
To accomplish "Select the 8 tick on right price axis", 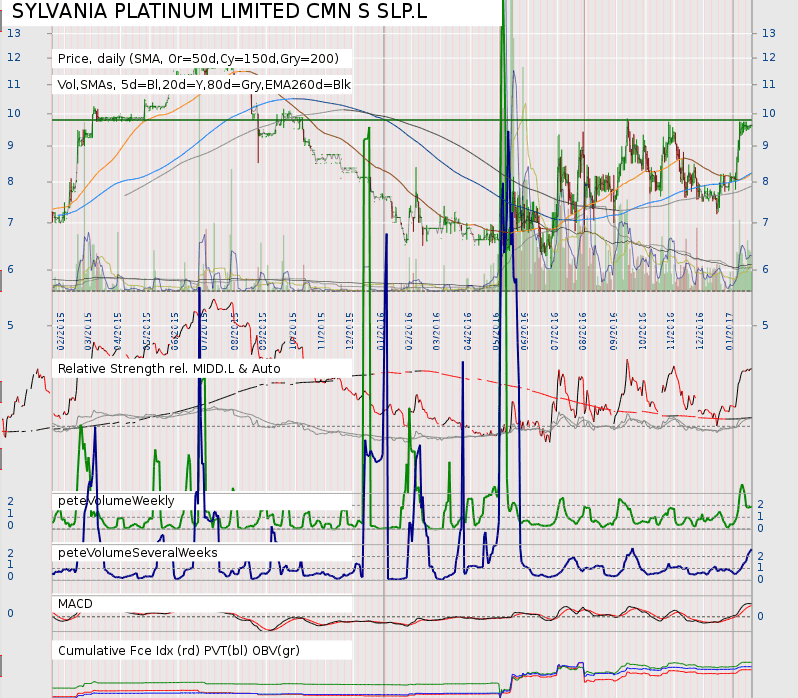I will pyautogui.click(x=765, y=181).
